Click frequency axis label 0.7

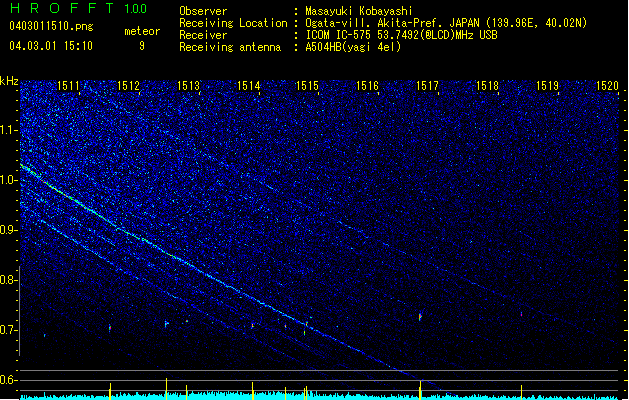[x=9, y=330]
